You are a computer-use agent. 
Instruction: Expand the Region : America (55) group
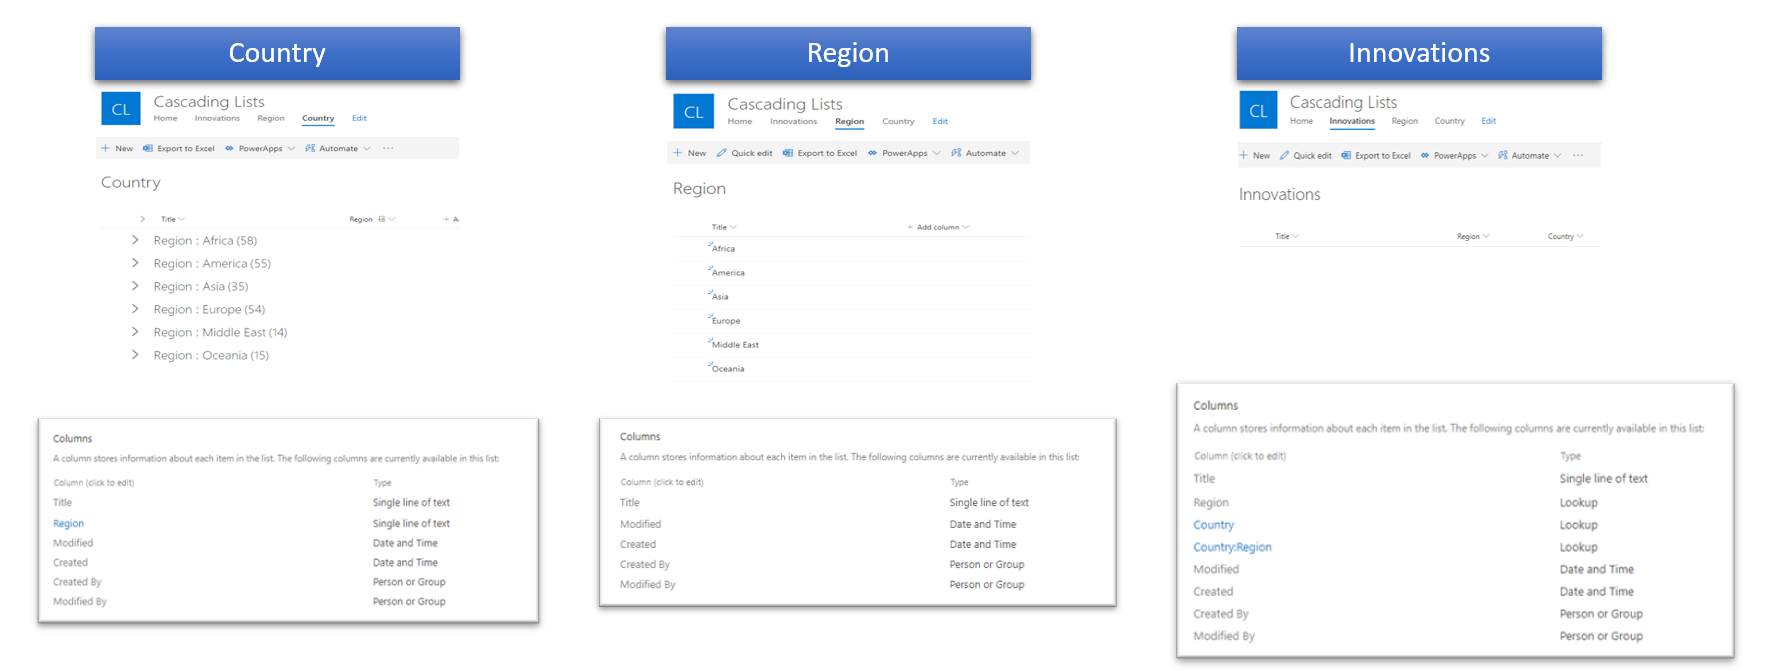coord(135,263)
